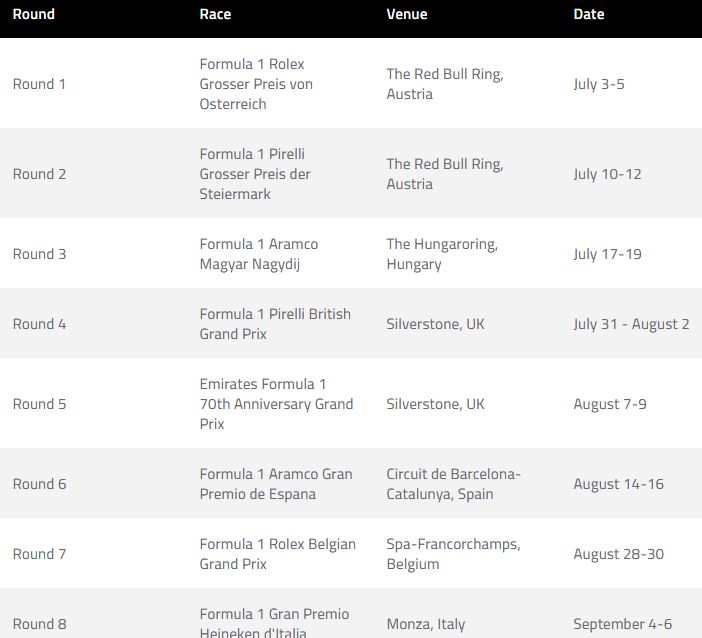Select the Rolex Grosser Preis von Osterreich race
This screenshot has height=638, width=702.
256,84
